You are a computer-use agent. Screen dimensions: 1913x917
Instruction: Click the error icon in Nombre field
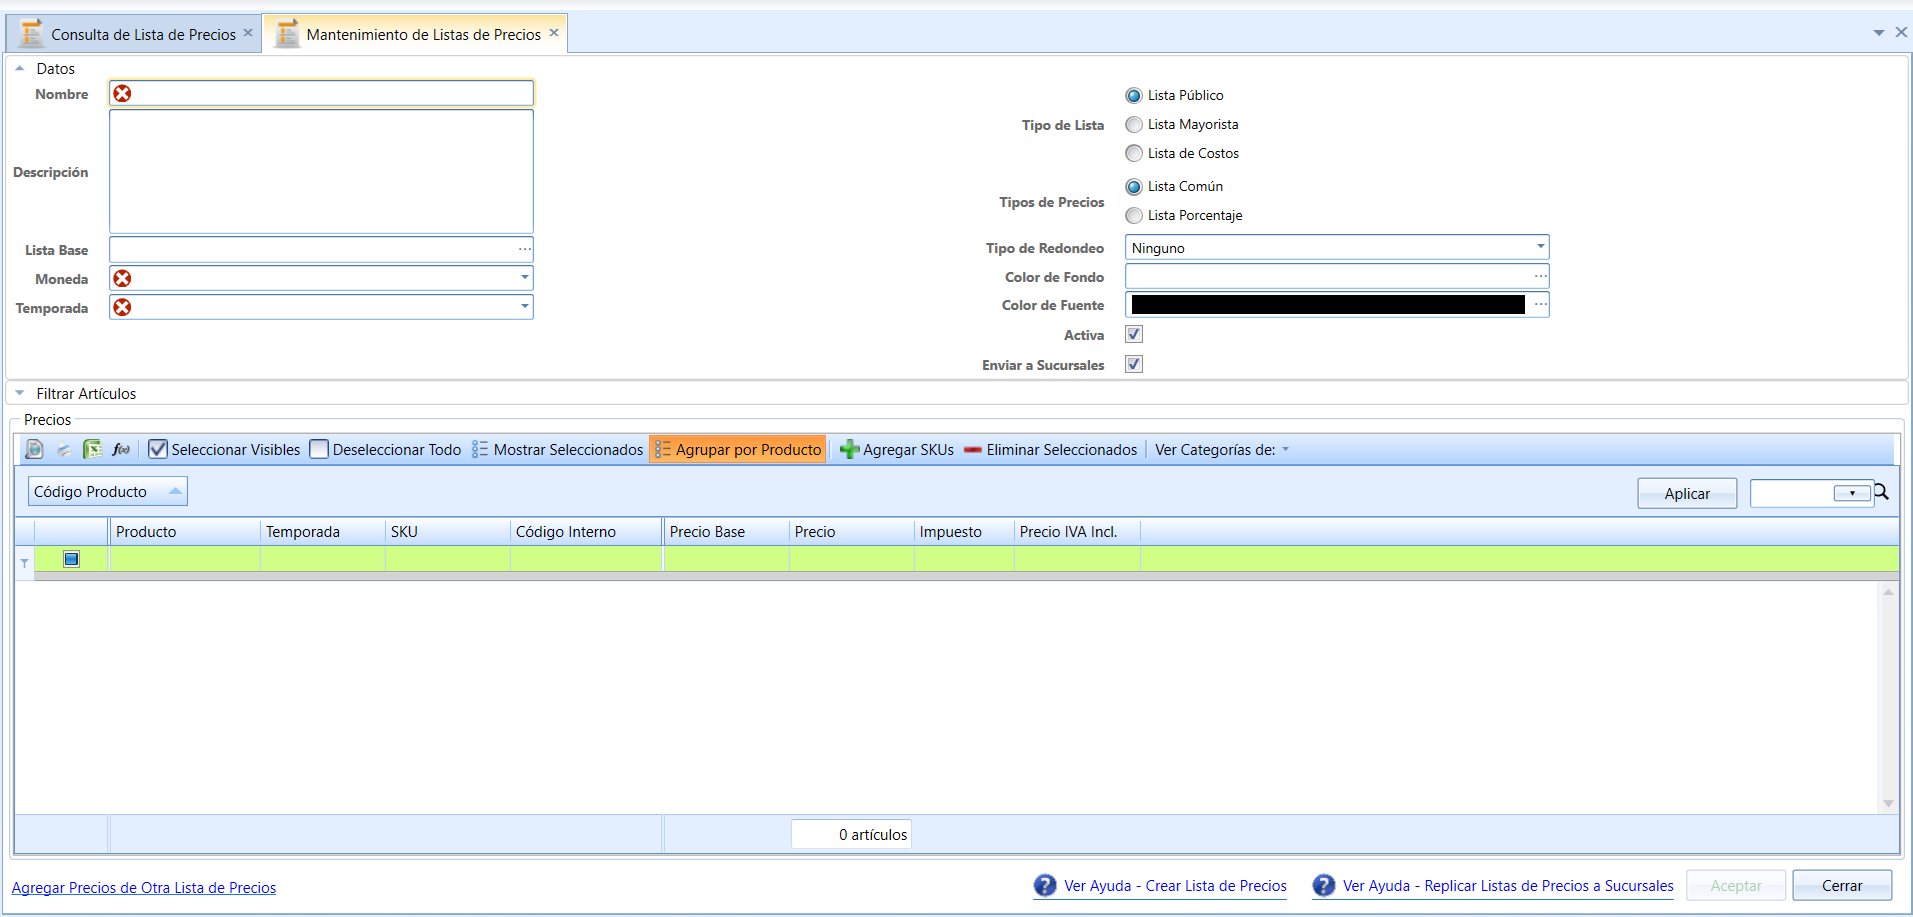click(122, 93)
